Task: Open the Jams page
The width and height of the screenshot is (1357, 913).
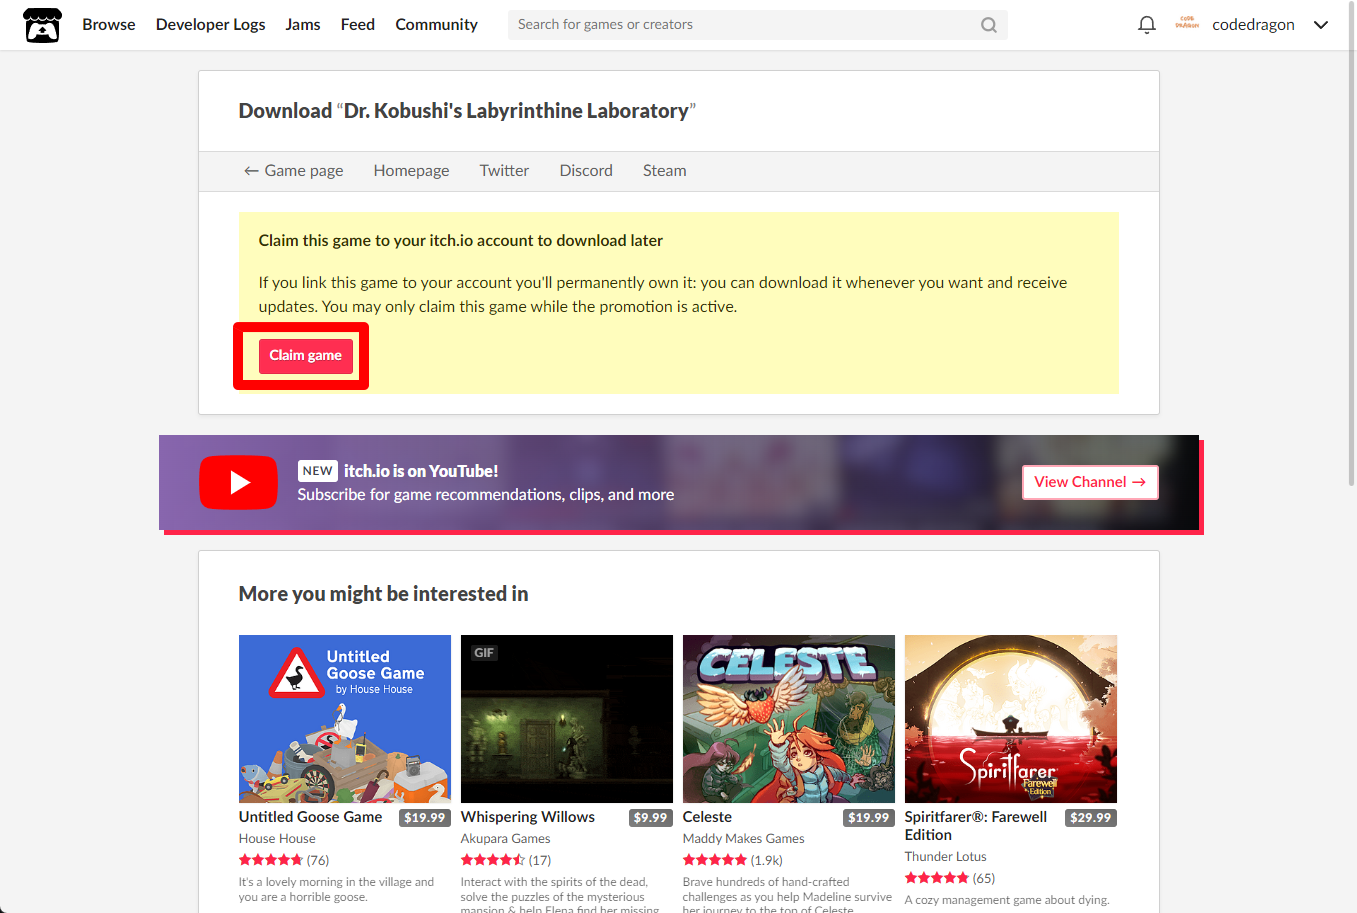Action: [x=303, y=25]
